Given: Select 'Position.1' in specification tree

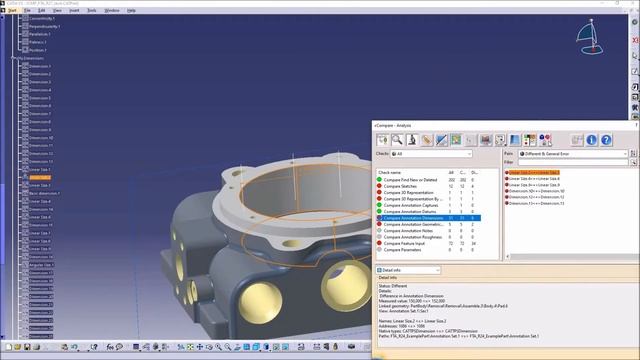Looking at the screenshot, I should [38, 50].
